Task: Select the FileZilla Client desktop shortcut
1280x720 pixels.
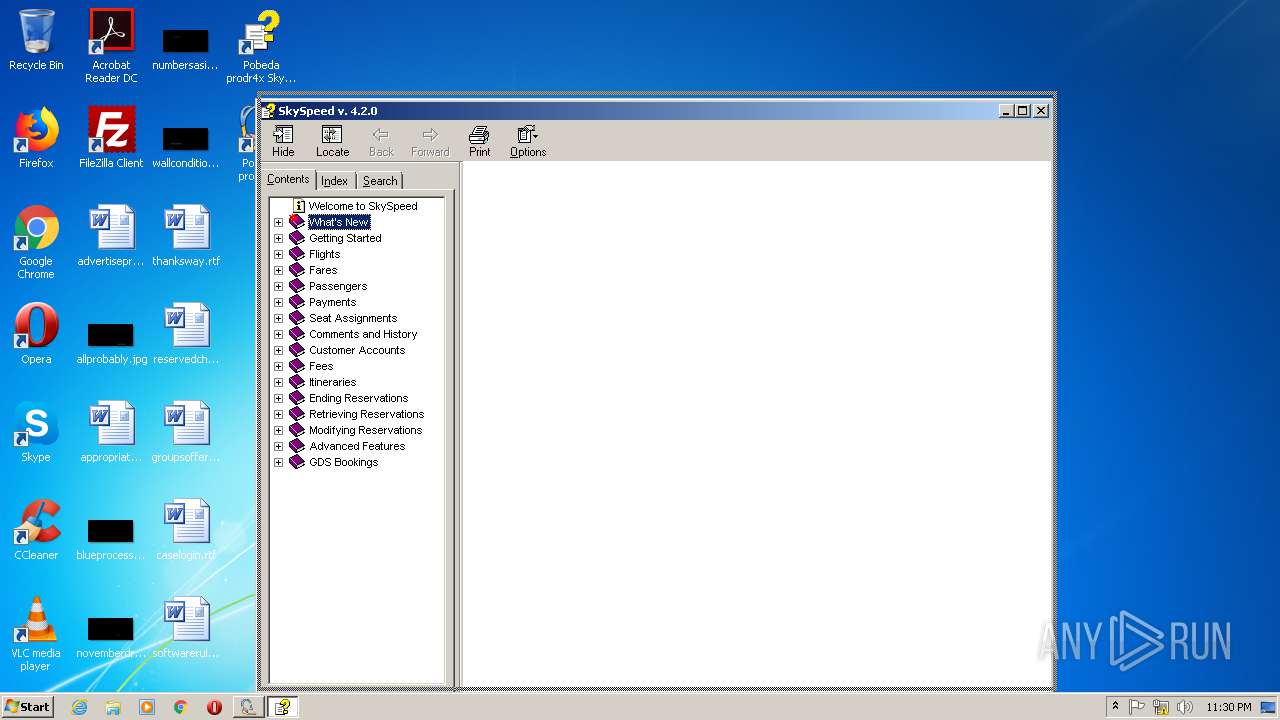Action: (111, 138)
